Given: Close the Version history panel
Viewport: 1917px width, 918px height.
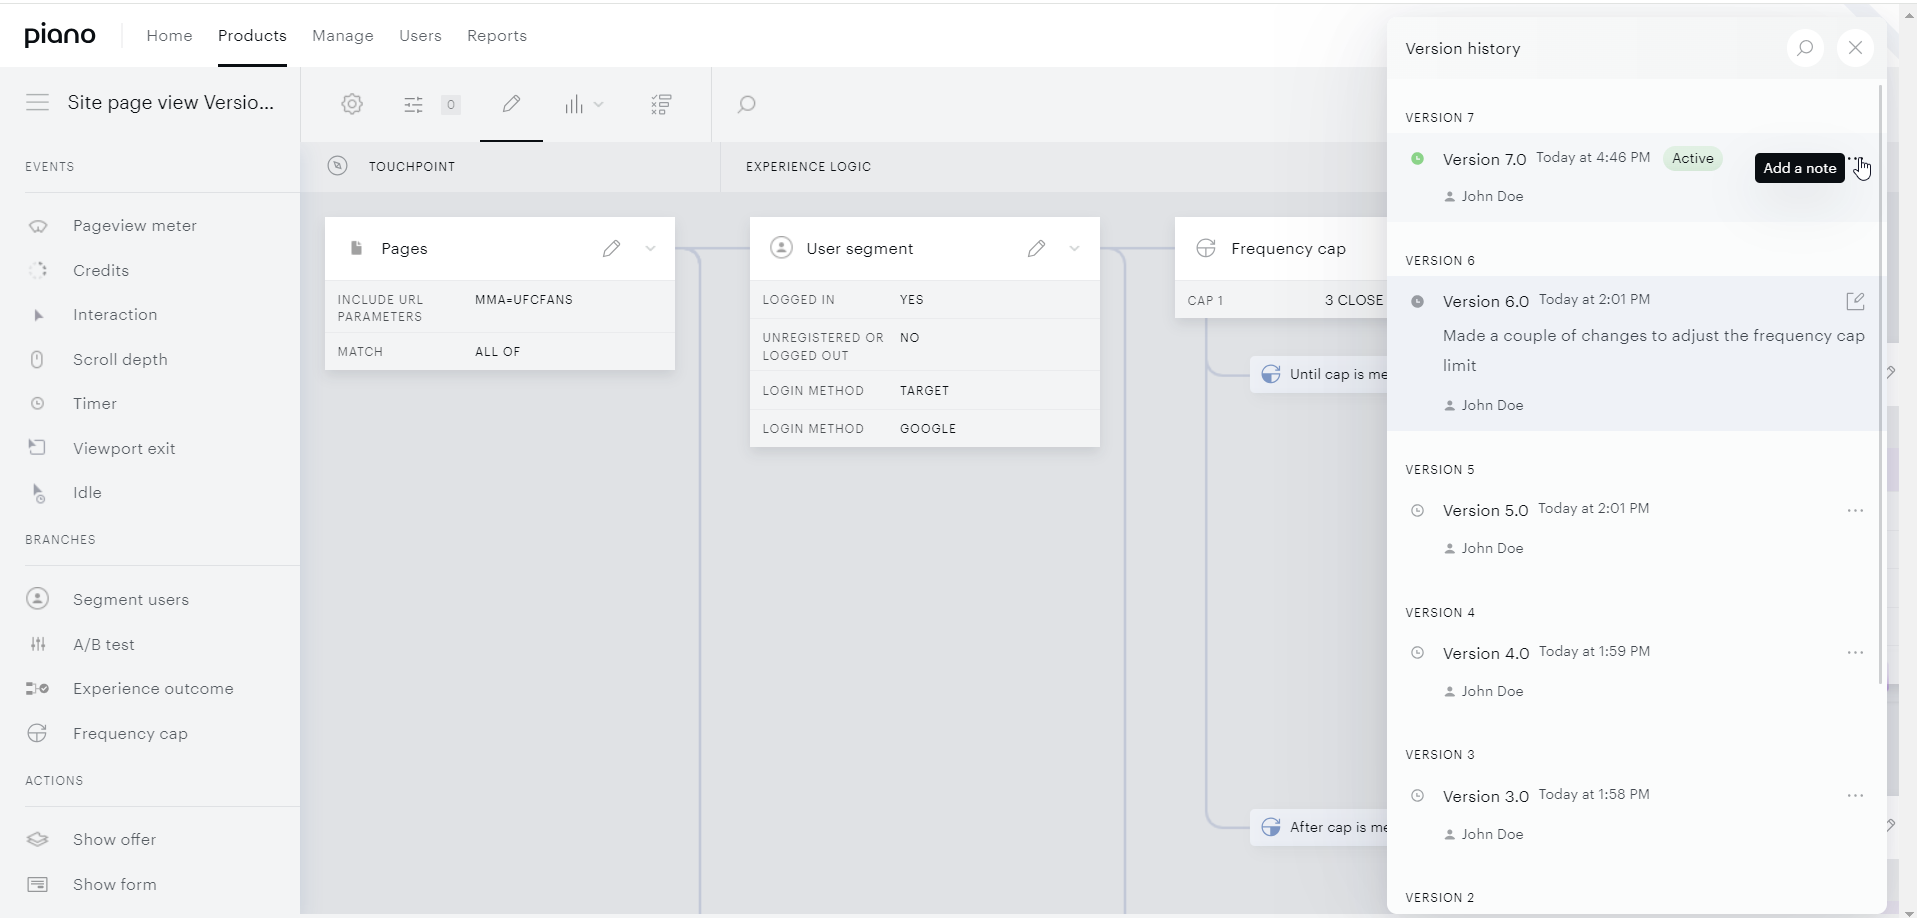Looking at the screenshot, I should click(x=1855, y=48).
